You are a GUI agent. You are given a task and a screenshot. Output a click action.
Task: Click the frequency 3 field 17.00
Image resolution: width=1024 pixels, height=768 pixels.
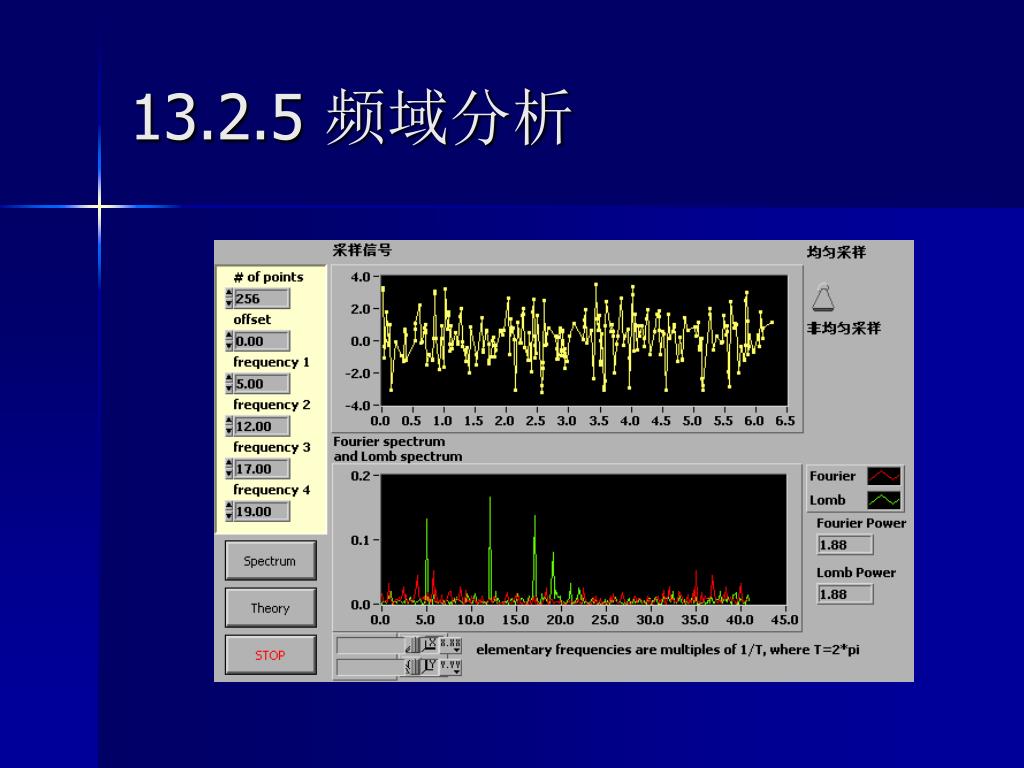261,469
